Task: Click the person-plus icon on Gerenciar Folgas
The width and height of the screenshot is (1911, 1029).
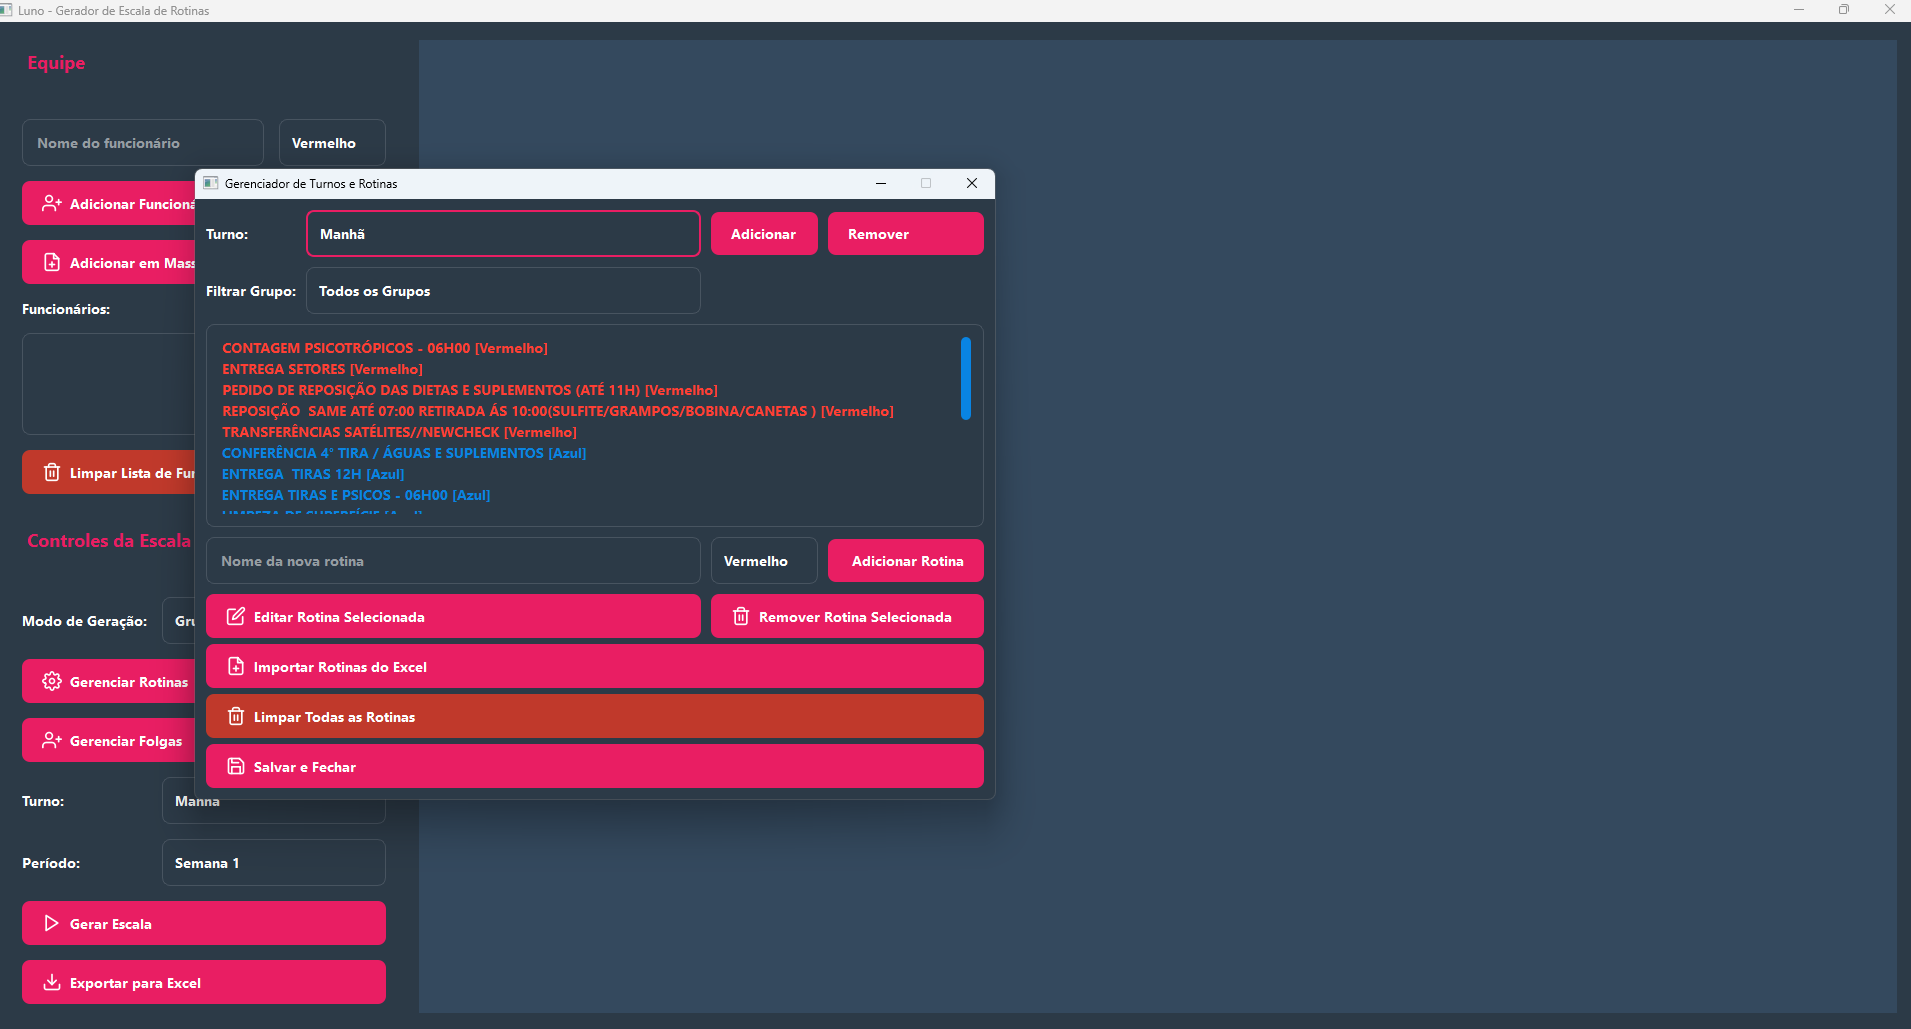Action: pos(52,740)
